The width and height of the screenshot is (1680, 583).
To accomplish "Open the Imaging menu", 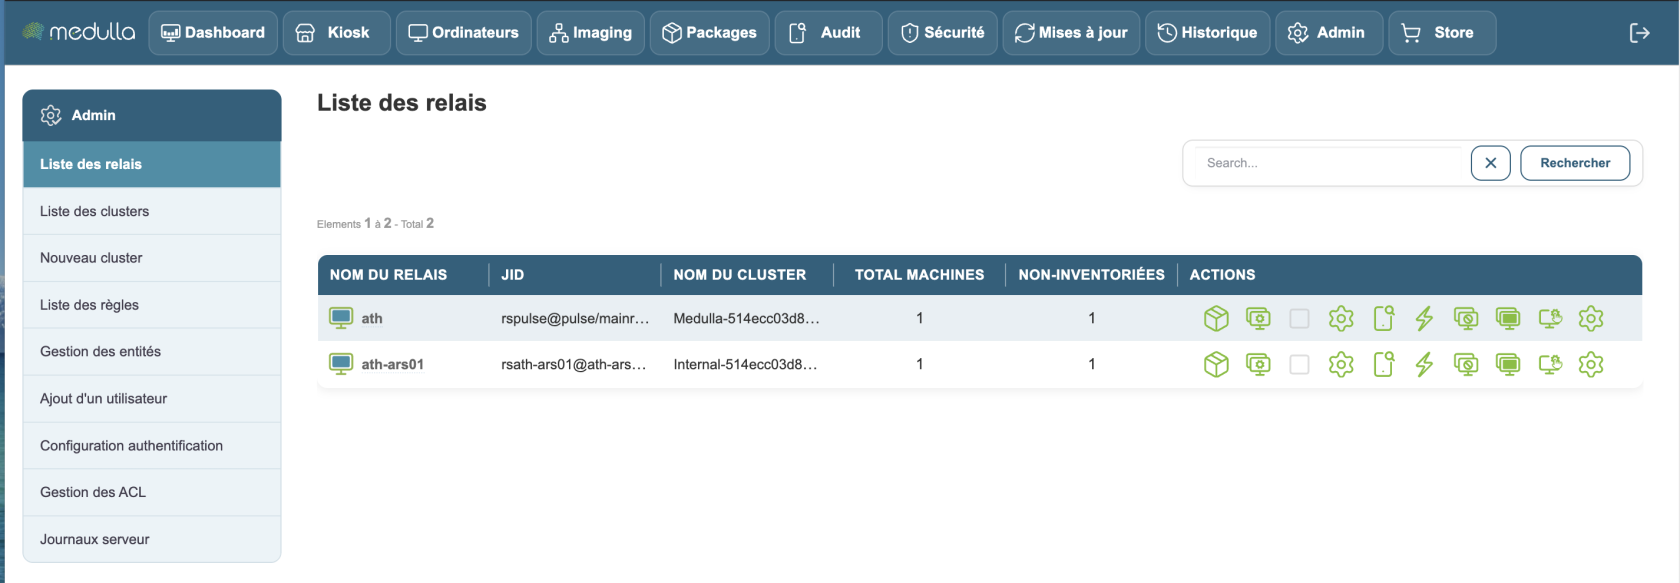I will coord(591,33).
